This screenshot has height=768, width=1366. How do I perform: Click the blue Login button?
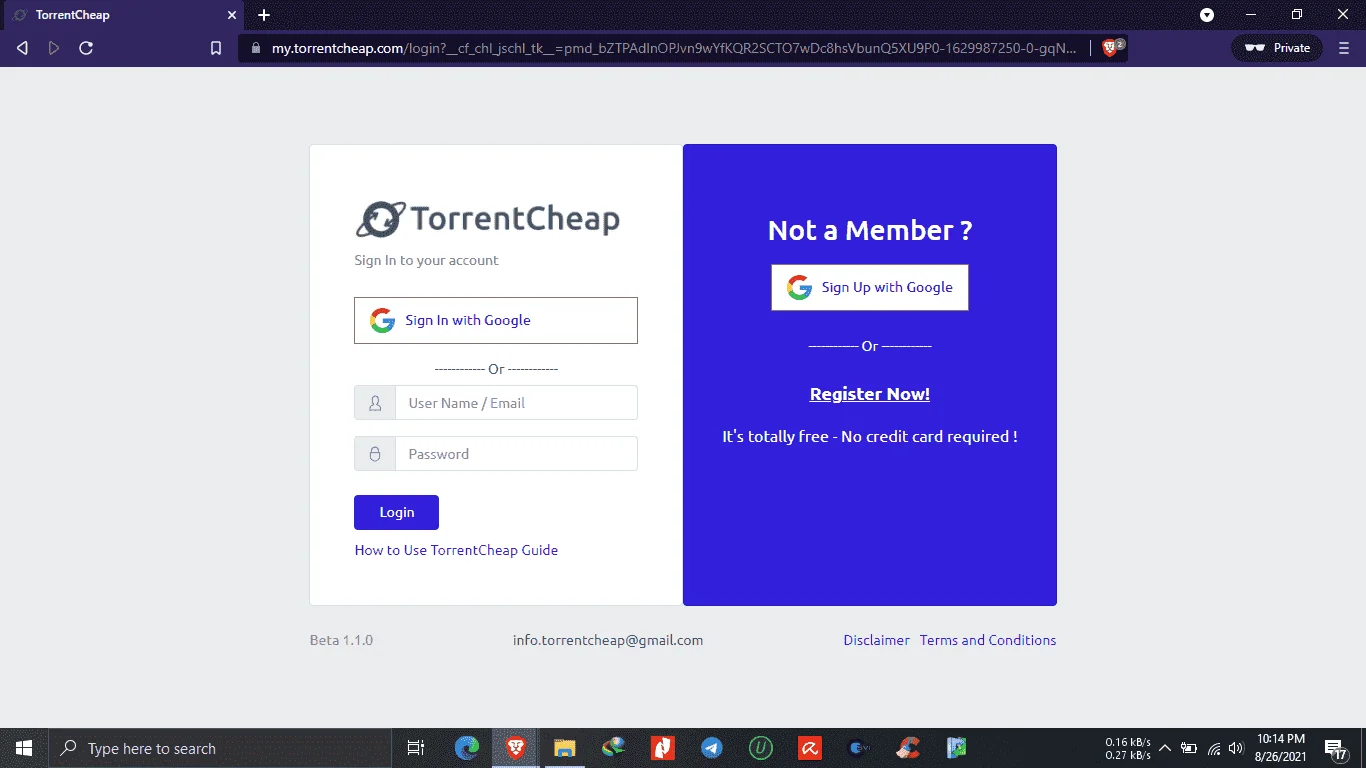396,512
